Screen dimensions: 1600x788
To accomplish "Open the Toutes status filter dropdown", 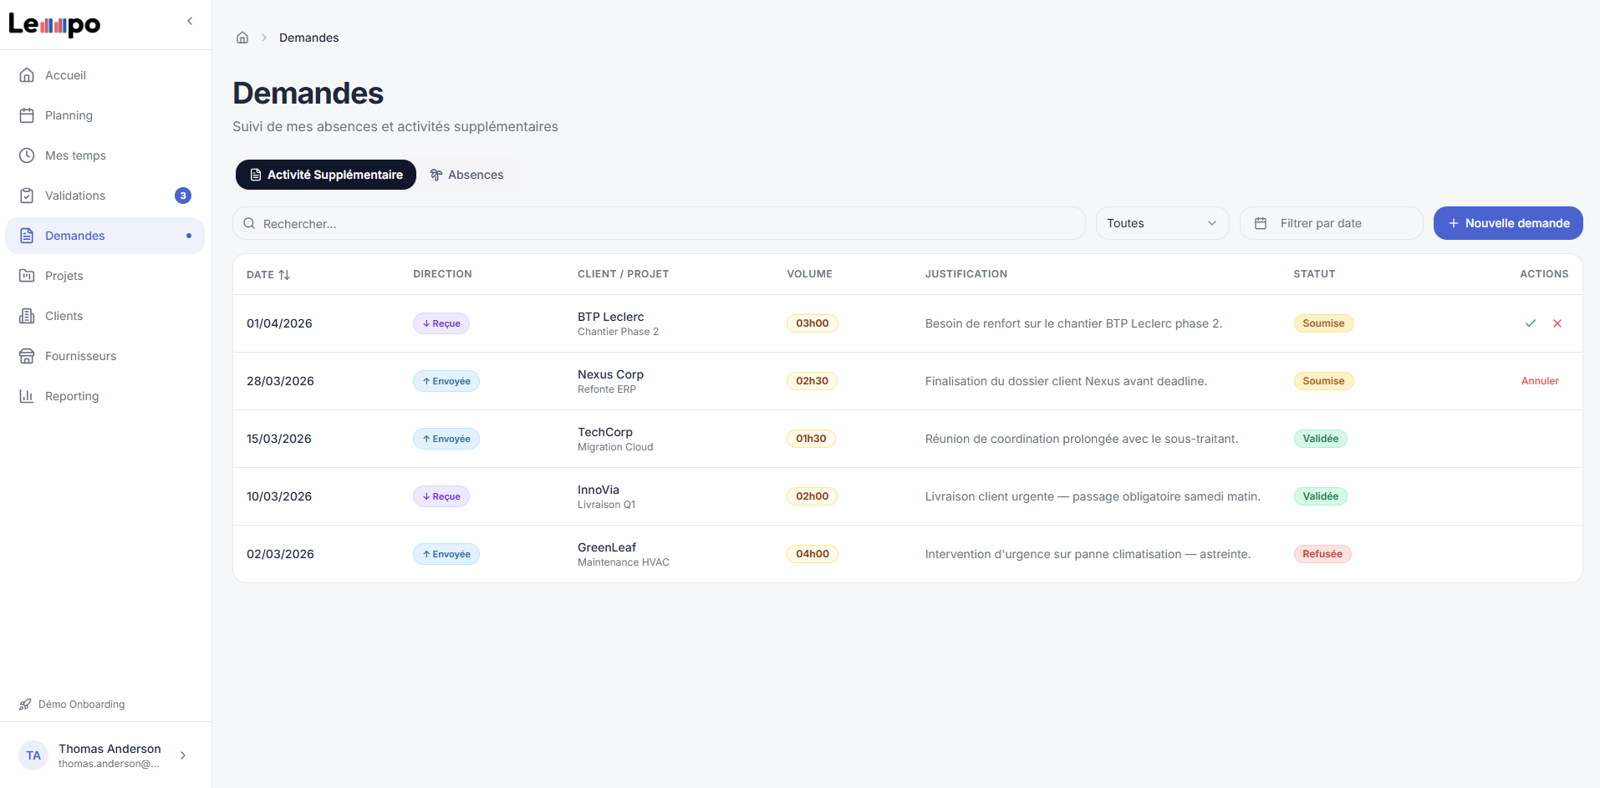I will click(x=1162, y=223).
